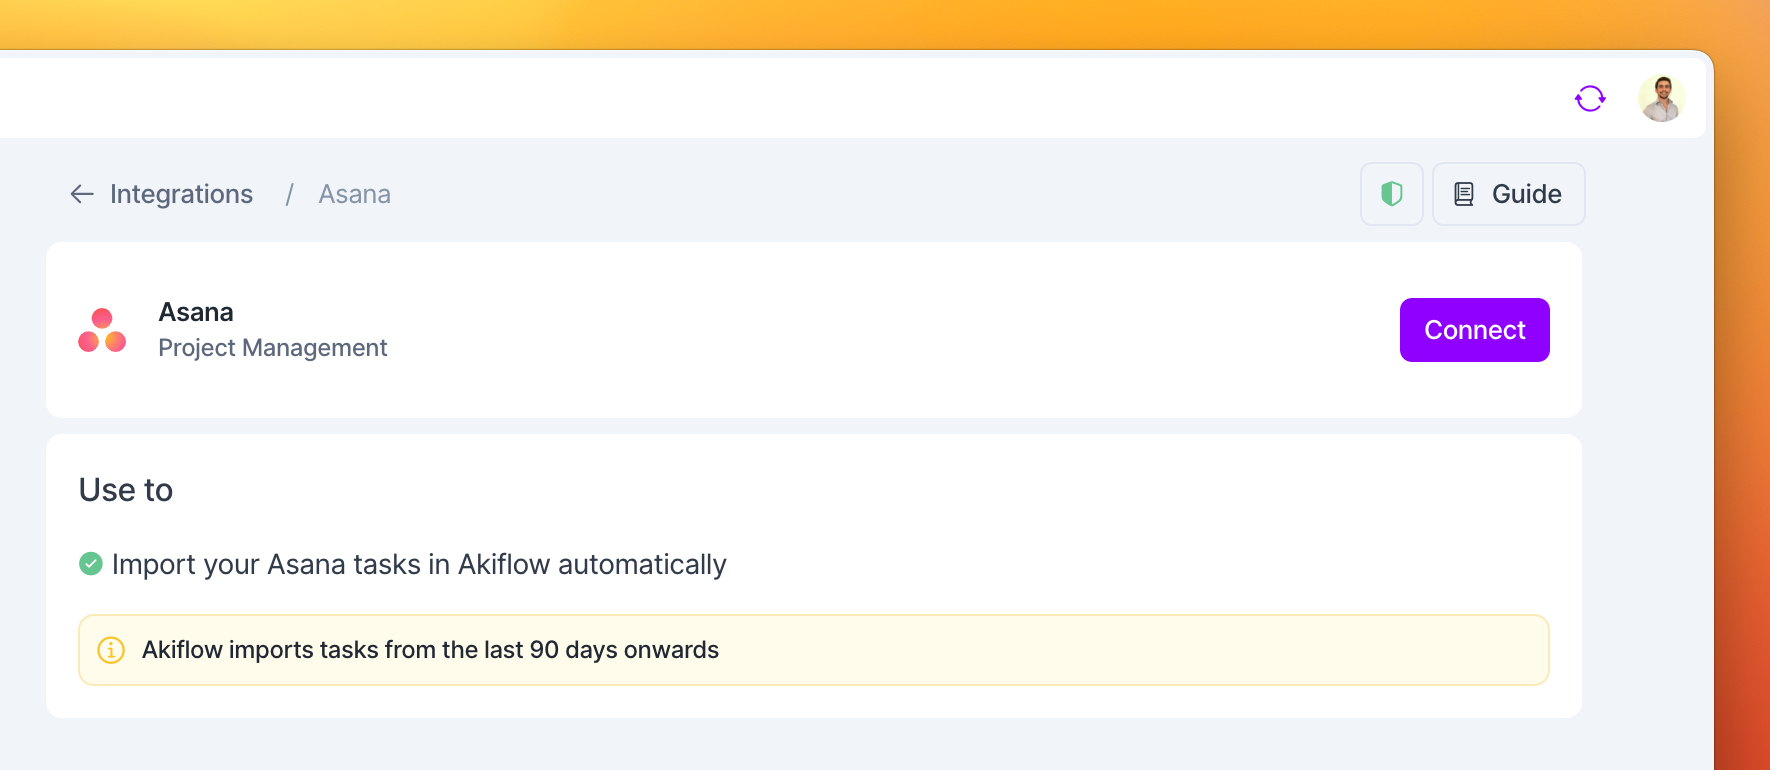
Task: Click the Asana three-dot logo
Action: point(102,330)
